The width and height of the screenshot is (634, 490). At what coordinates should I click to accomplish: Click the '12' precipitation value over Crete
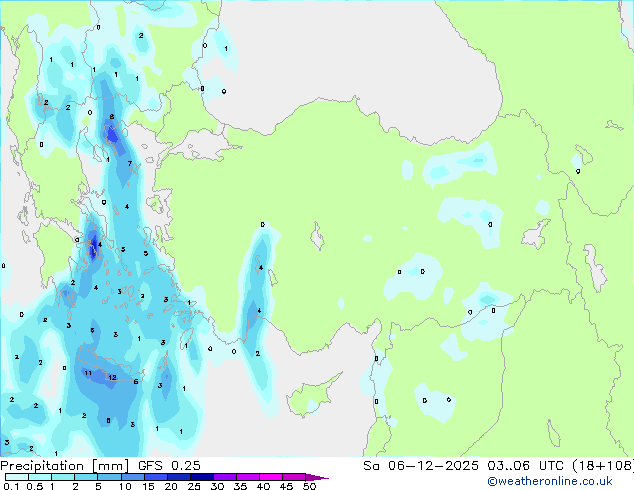tap(112, 377)
